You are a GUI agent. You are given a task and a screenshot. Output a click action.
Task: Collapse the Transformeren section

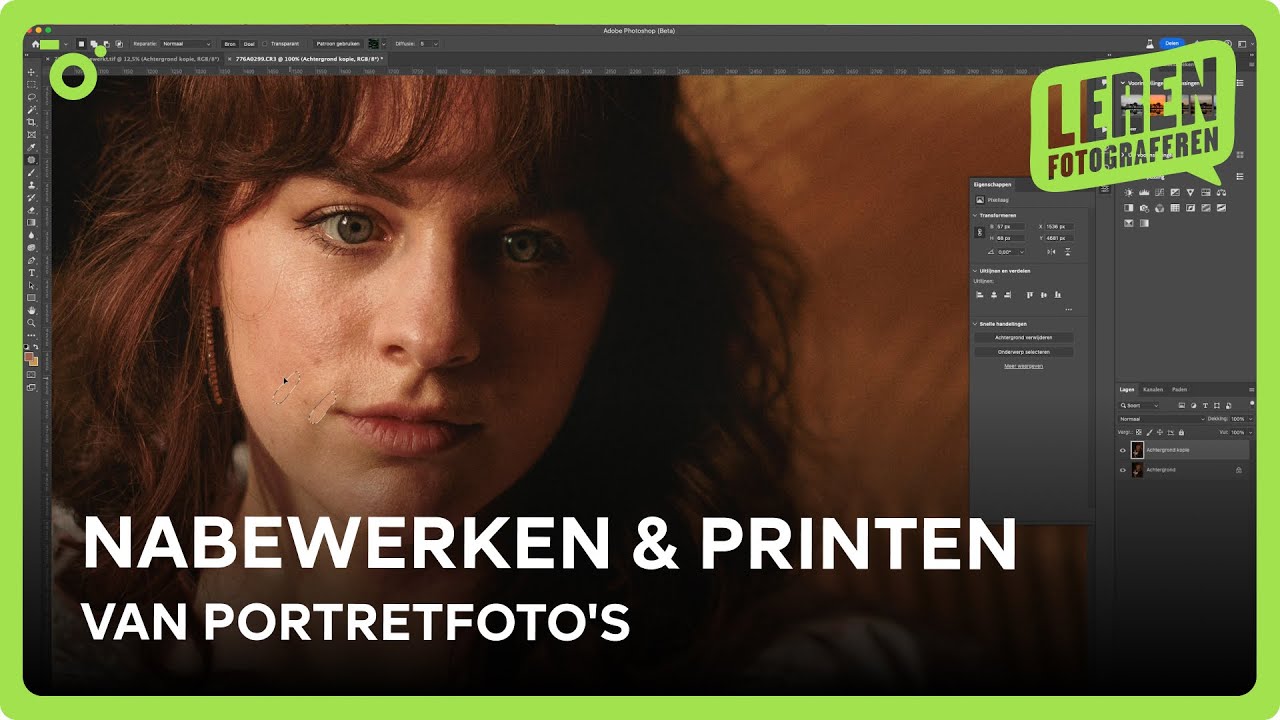(x=975, y=215)
